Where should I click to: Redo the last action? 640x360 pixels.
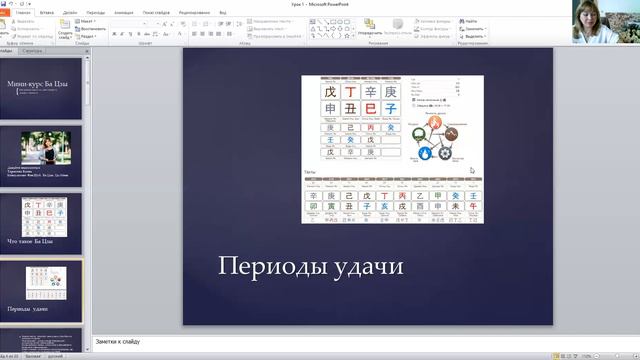click(22, 4)
